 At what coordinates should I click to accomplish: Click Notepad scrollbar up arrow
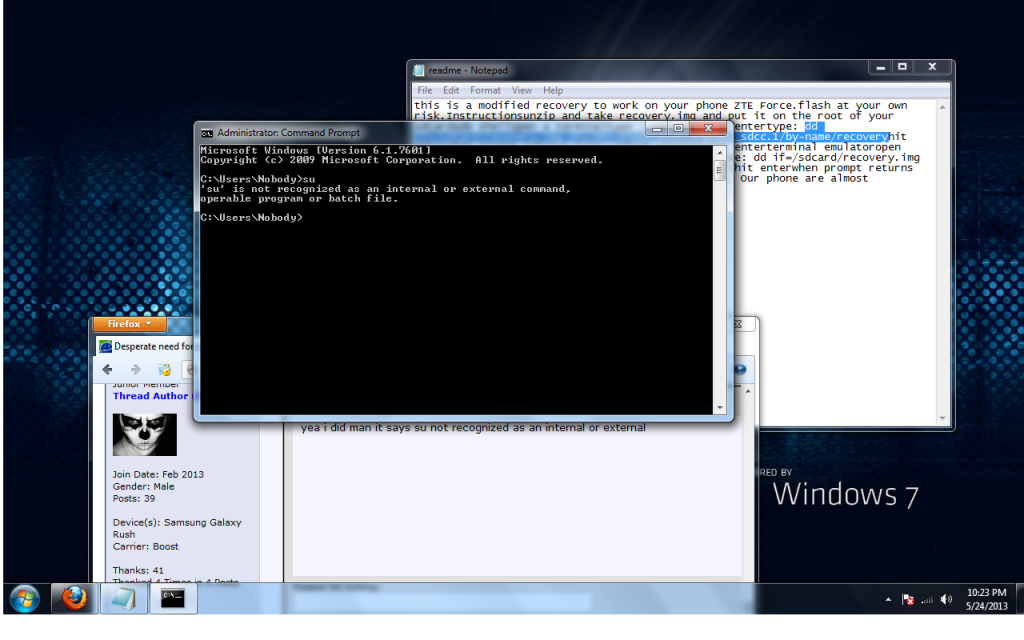(942, 106)
